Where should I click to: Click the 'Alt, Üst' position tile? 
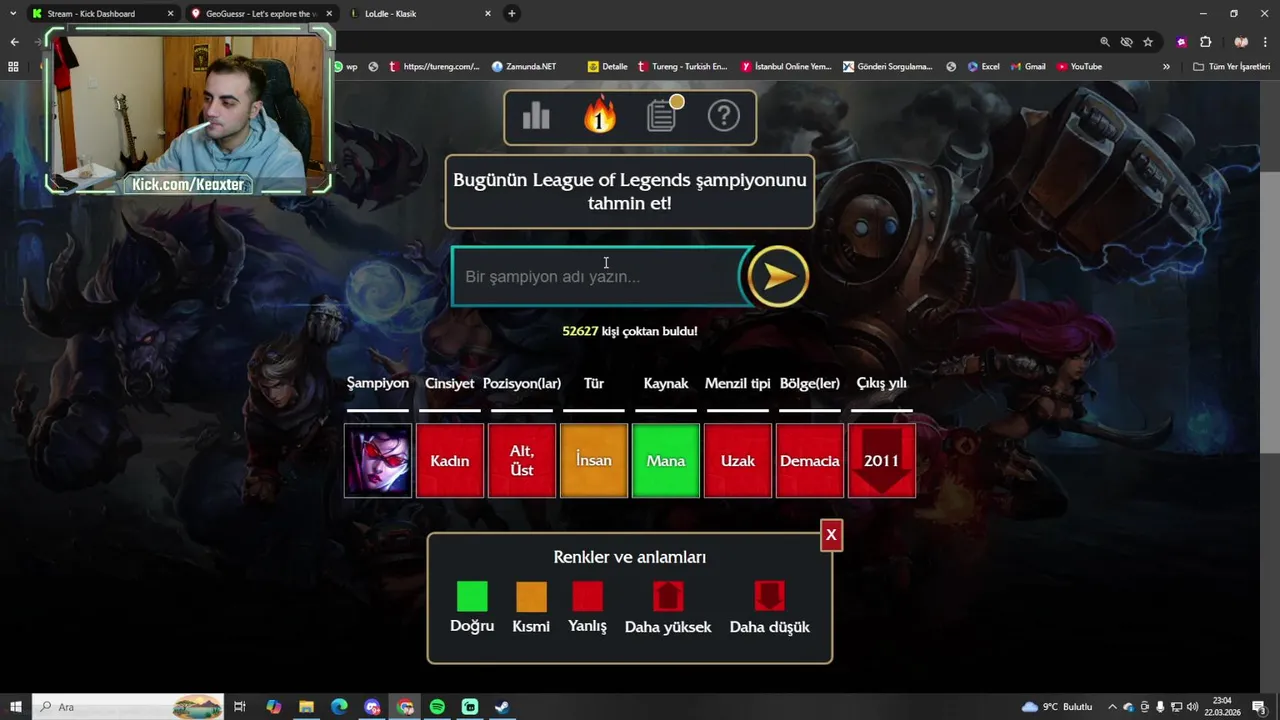coord(522,461)
